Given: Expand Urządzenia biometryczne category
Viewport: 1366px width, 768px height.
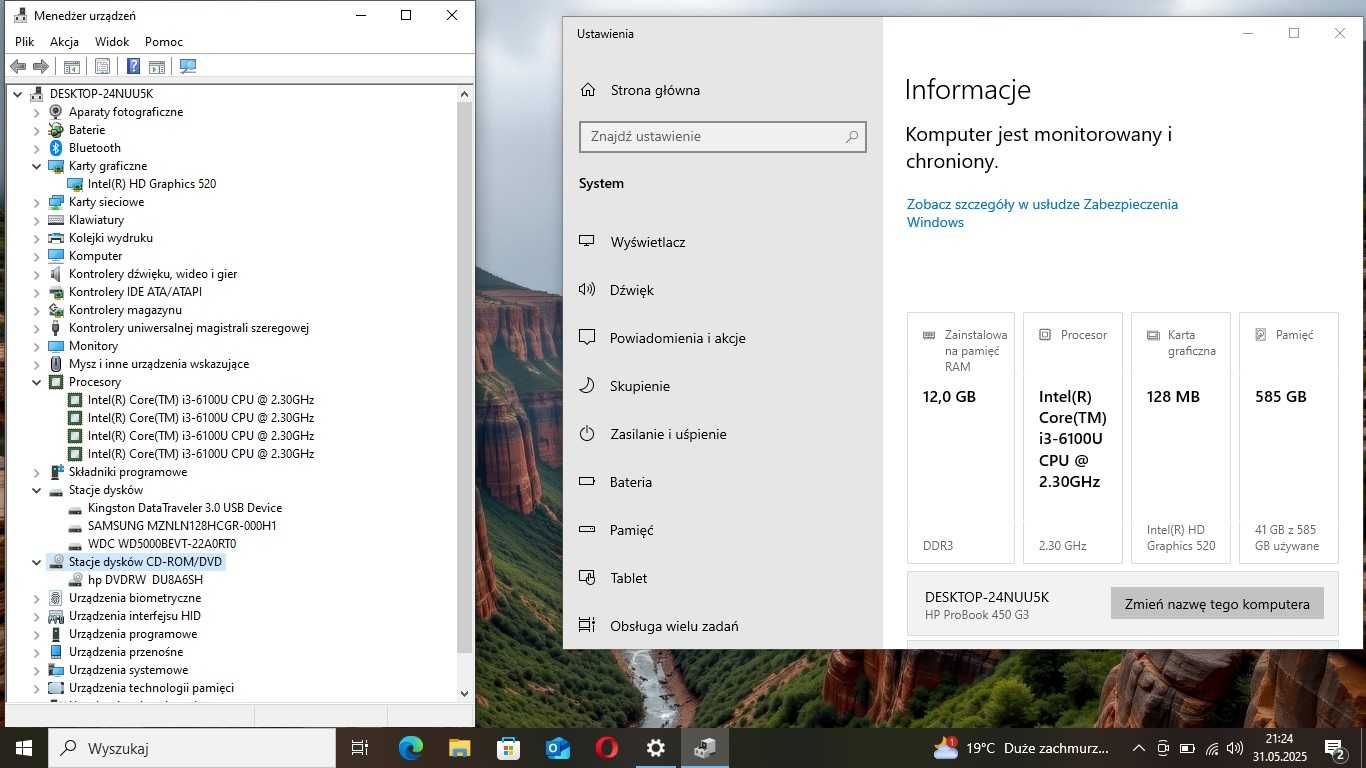Looking at the screenshot, I should point(37,598).
